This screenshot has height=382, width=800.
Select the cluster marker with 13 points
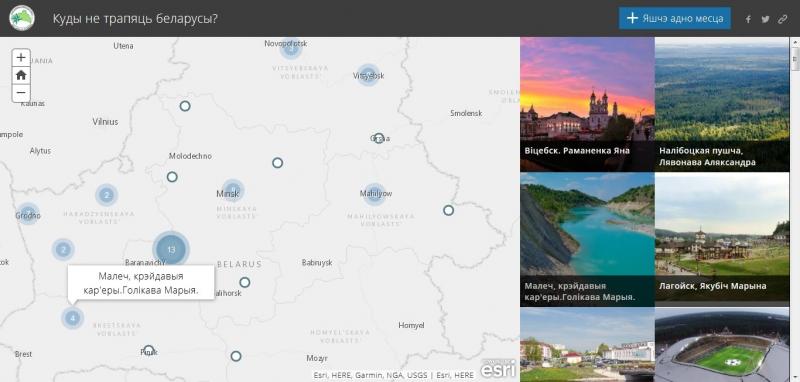[x=171, y=249]
